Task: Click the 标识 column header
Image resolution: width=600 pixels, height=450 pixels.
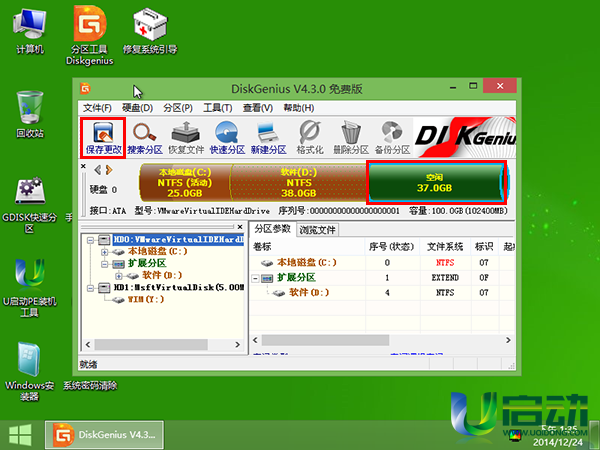Action: (484, 247)
